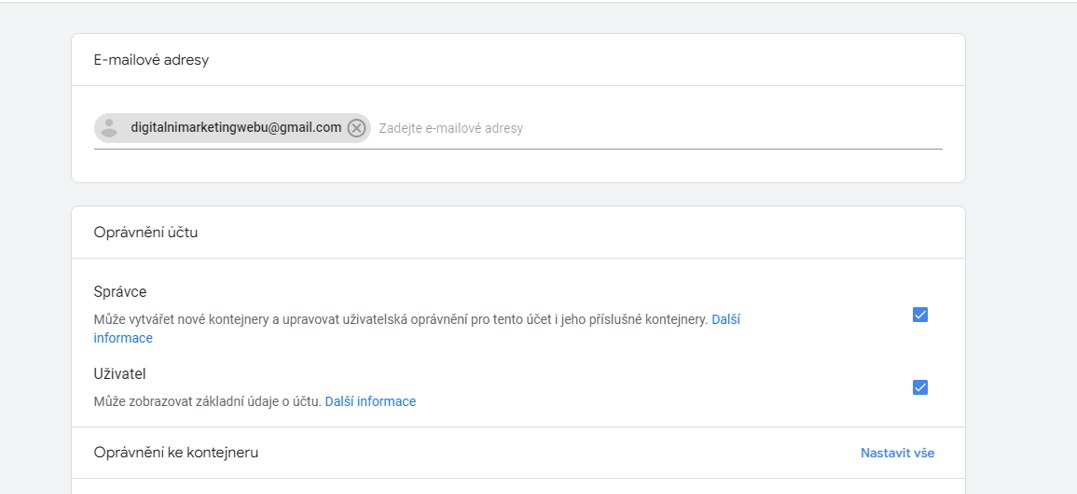Open 'Další informace' link beside Uživatel description
Viewport: 1077px width, 494px height.
(x=370, y=402)
